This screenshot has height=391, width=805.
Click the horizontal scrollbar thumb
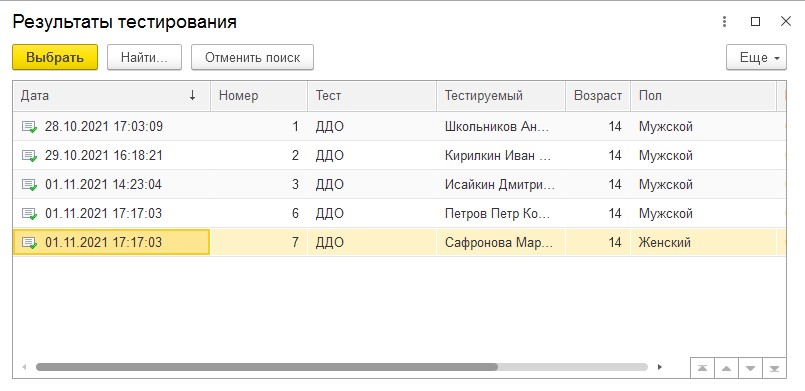267,367
